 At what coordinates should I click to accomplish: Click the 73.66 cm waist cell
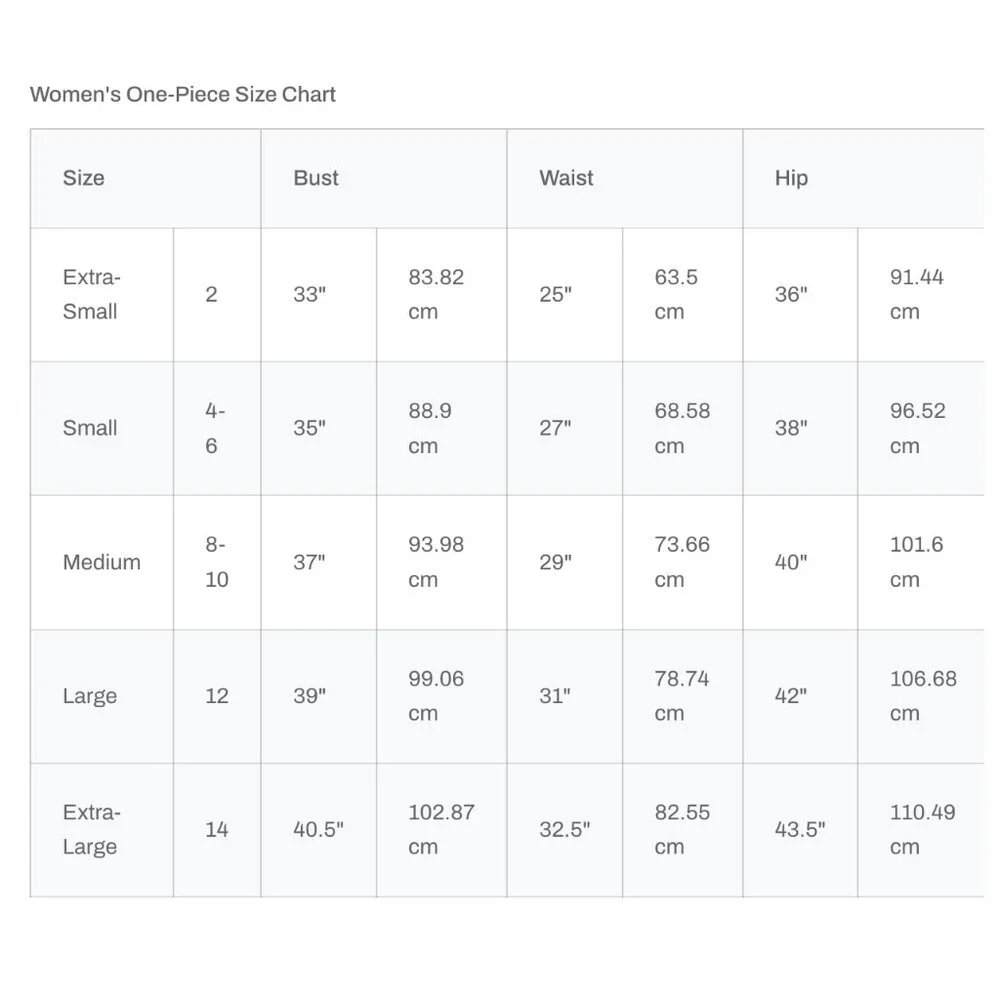click(x=682, y=562)
